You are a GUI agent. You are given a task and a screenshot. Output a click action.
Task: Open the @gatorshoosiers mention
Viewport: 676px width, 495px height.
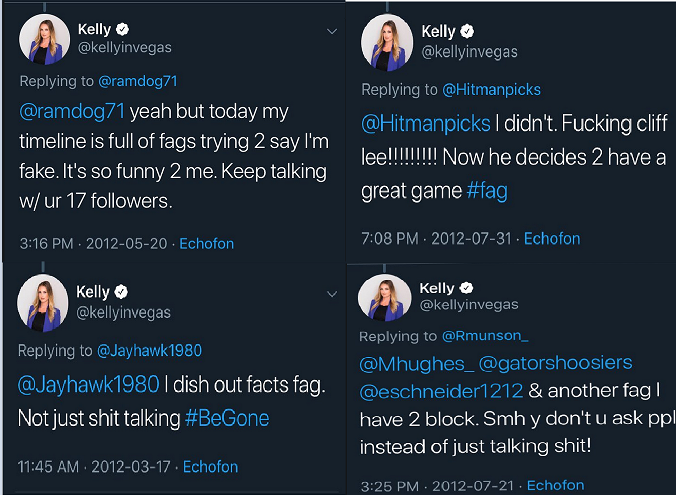click(556, 363)
